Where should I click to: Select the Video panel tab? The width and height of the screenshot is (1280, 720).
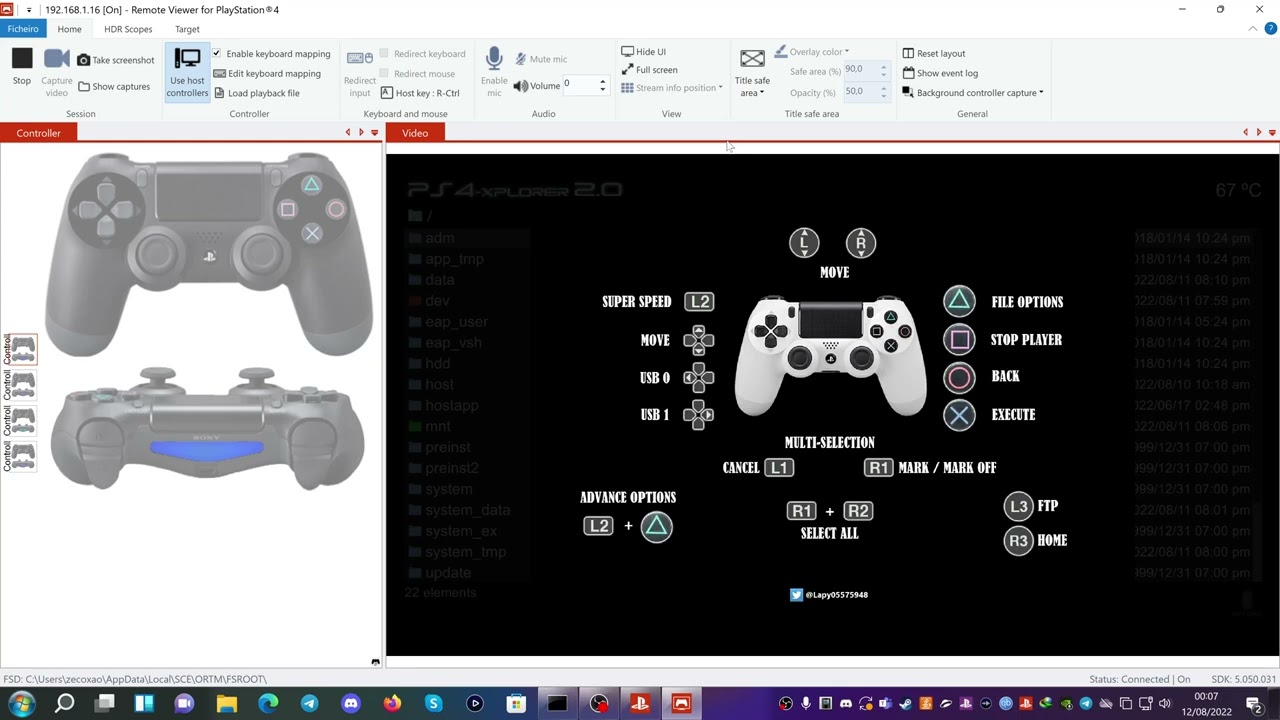[415, 133]
